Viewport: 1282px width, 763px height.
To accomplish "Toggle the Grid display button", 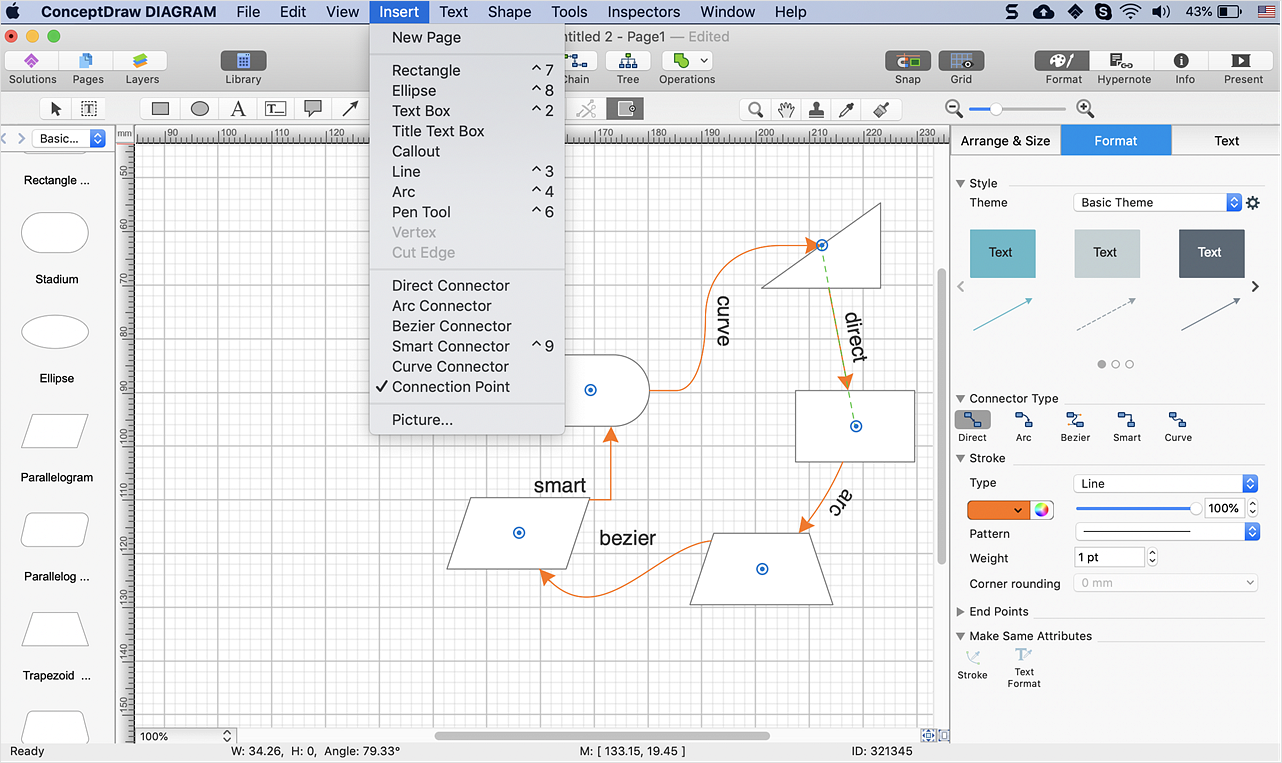I will coord(960,62).
